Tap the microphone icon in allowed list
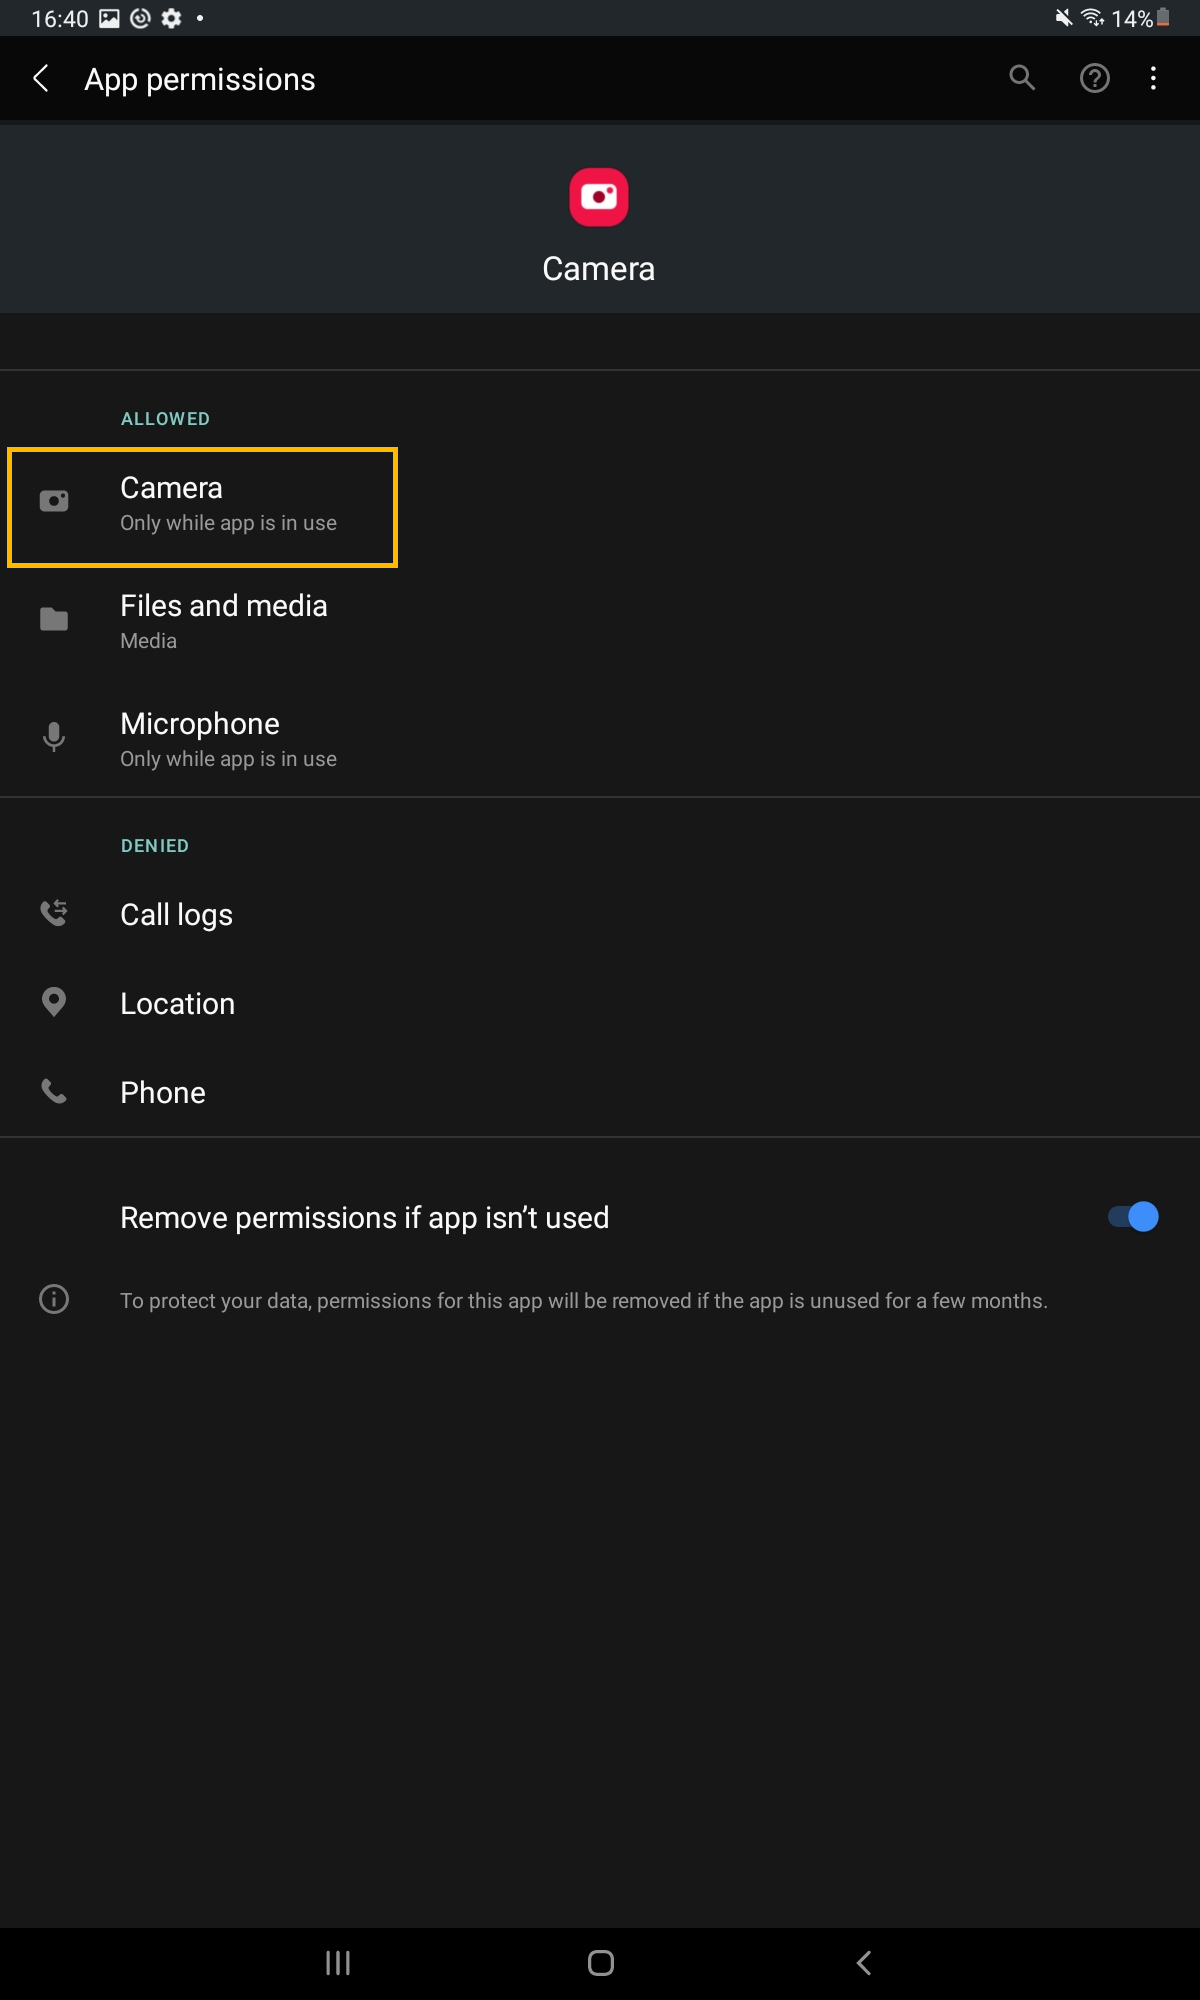1200x2000 pixels. [x=54, y=738]
